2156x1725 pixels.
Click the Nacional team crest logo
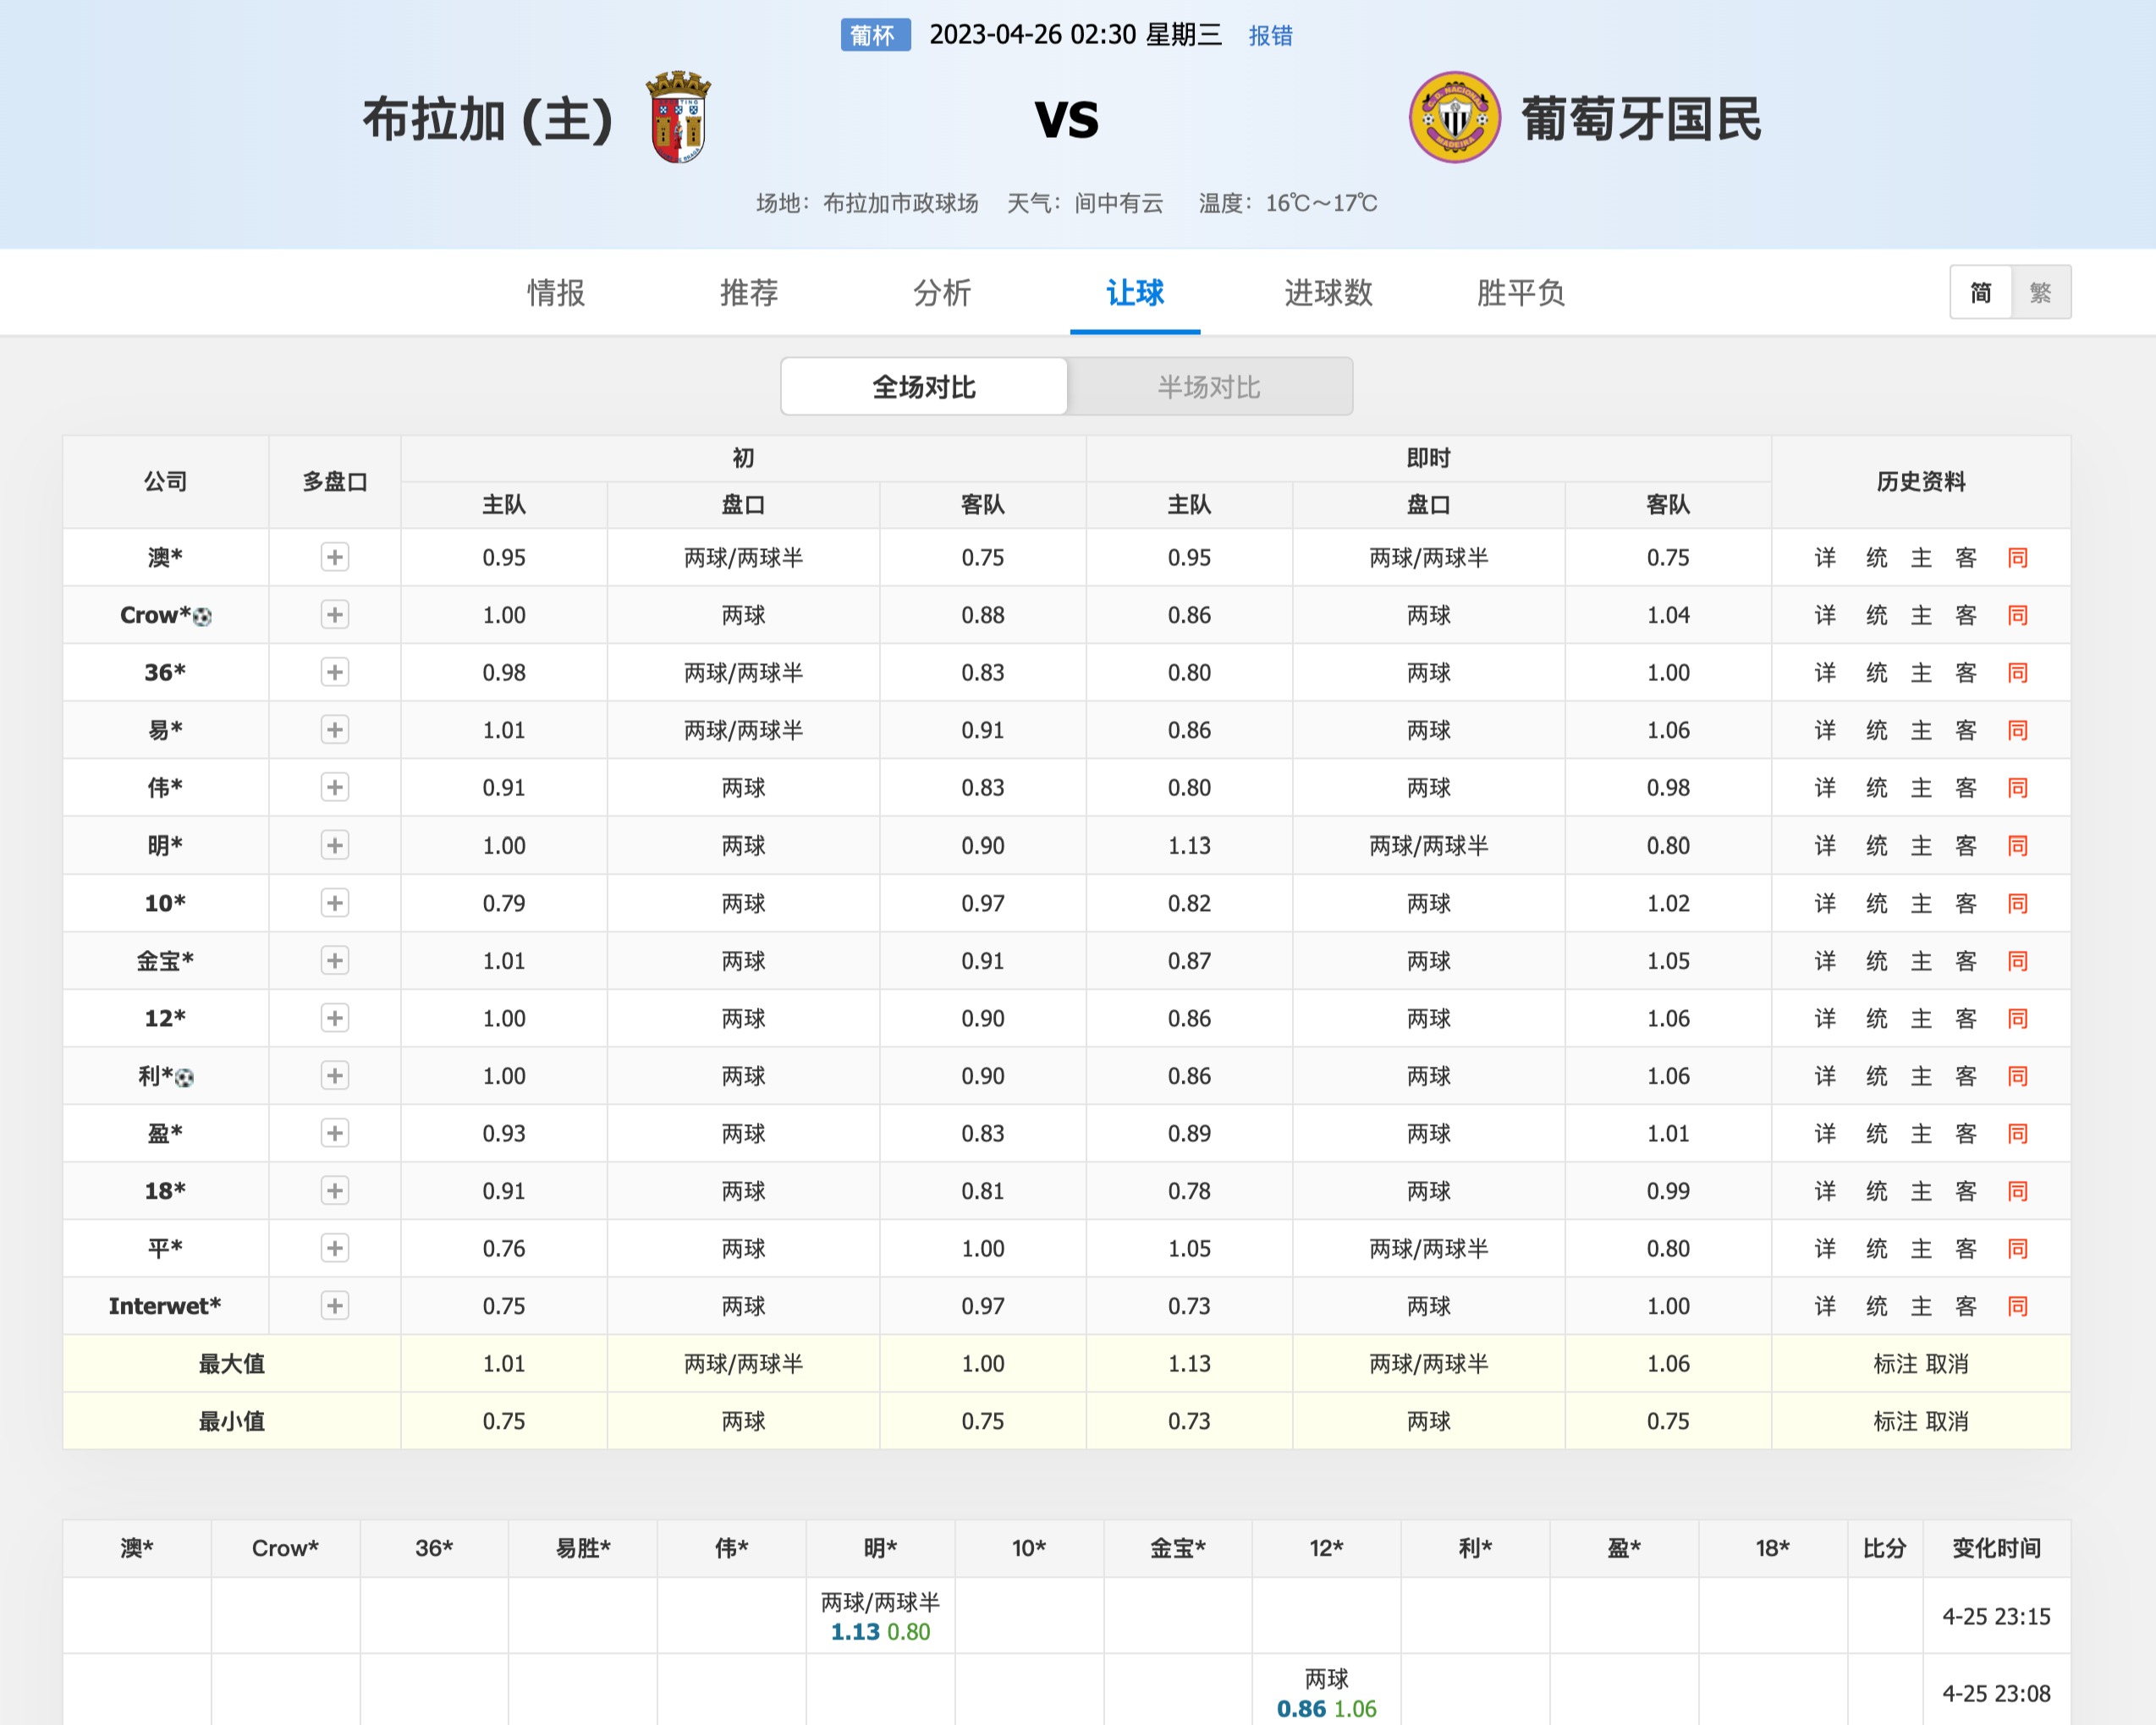1455,117
